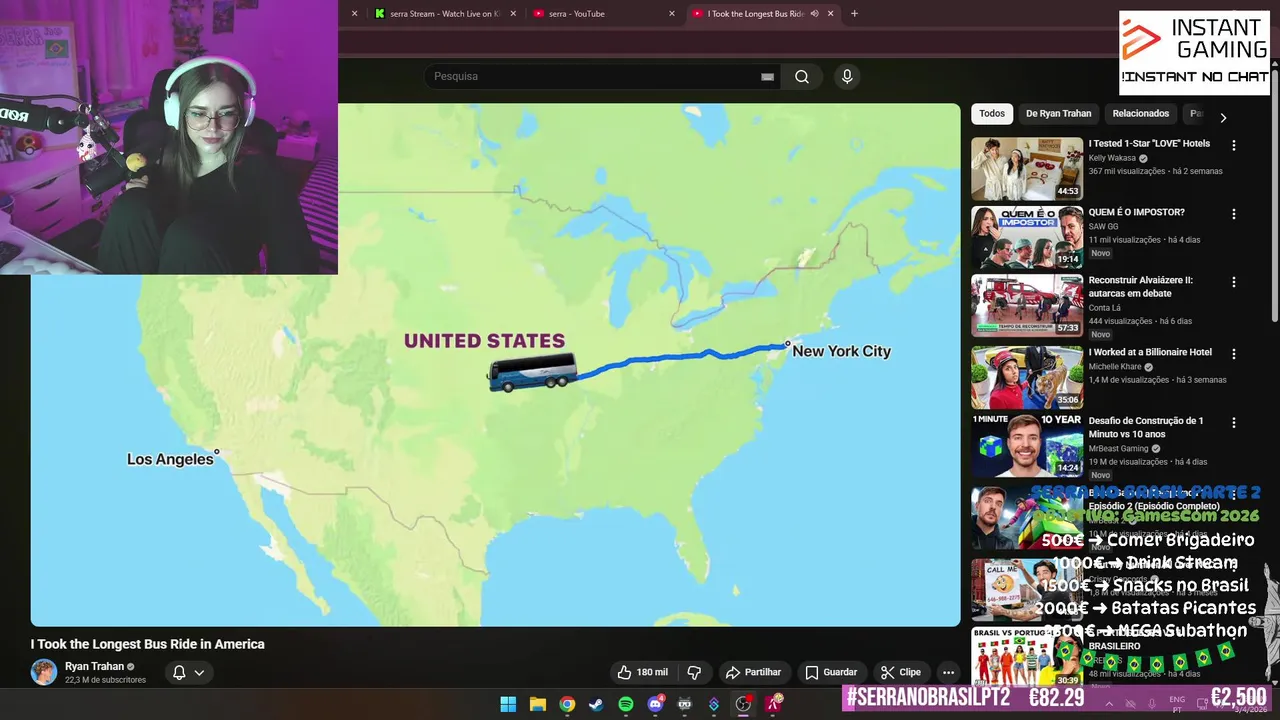Screen dimensions: 1280x720
Task: Open File Explorer from taskbar
Action: 537,704
